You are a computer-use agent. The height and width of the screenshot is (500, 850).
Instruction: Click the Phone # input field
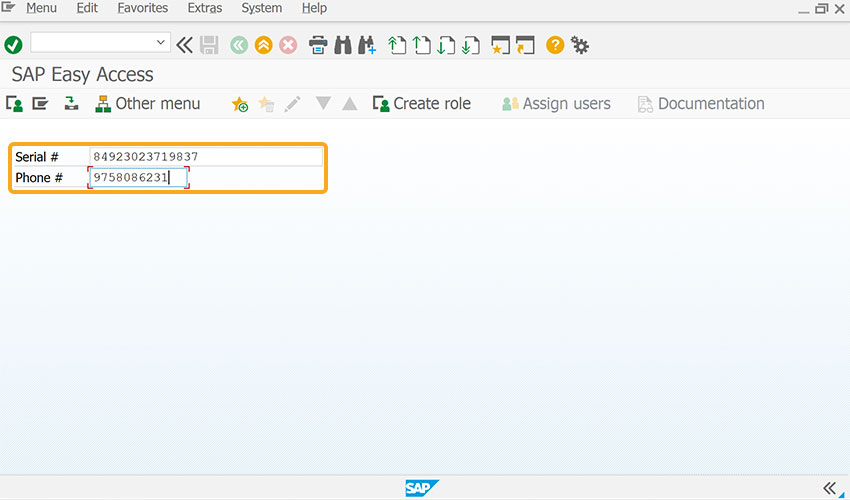click(138, 177)
